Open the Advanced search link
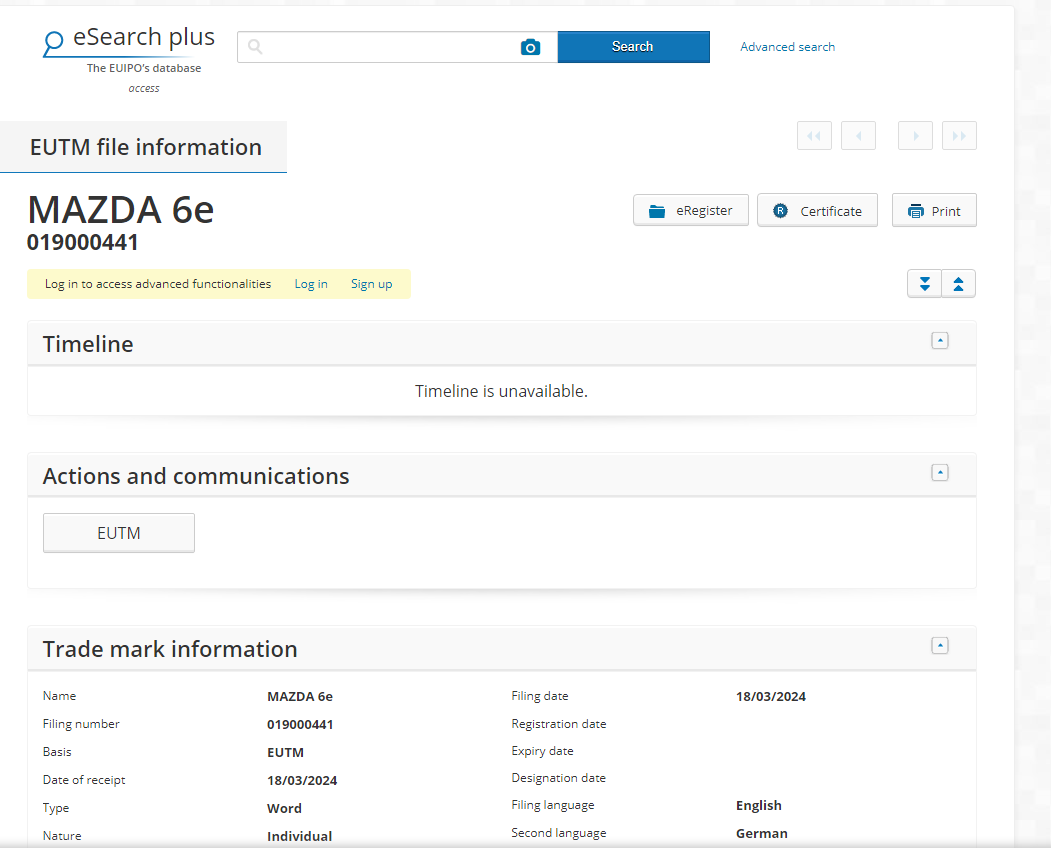The width and height of the screenshot is (1051, 848). pyautogui.click(x=788, y=47)
